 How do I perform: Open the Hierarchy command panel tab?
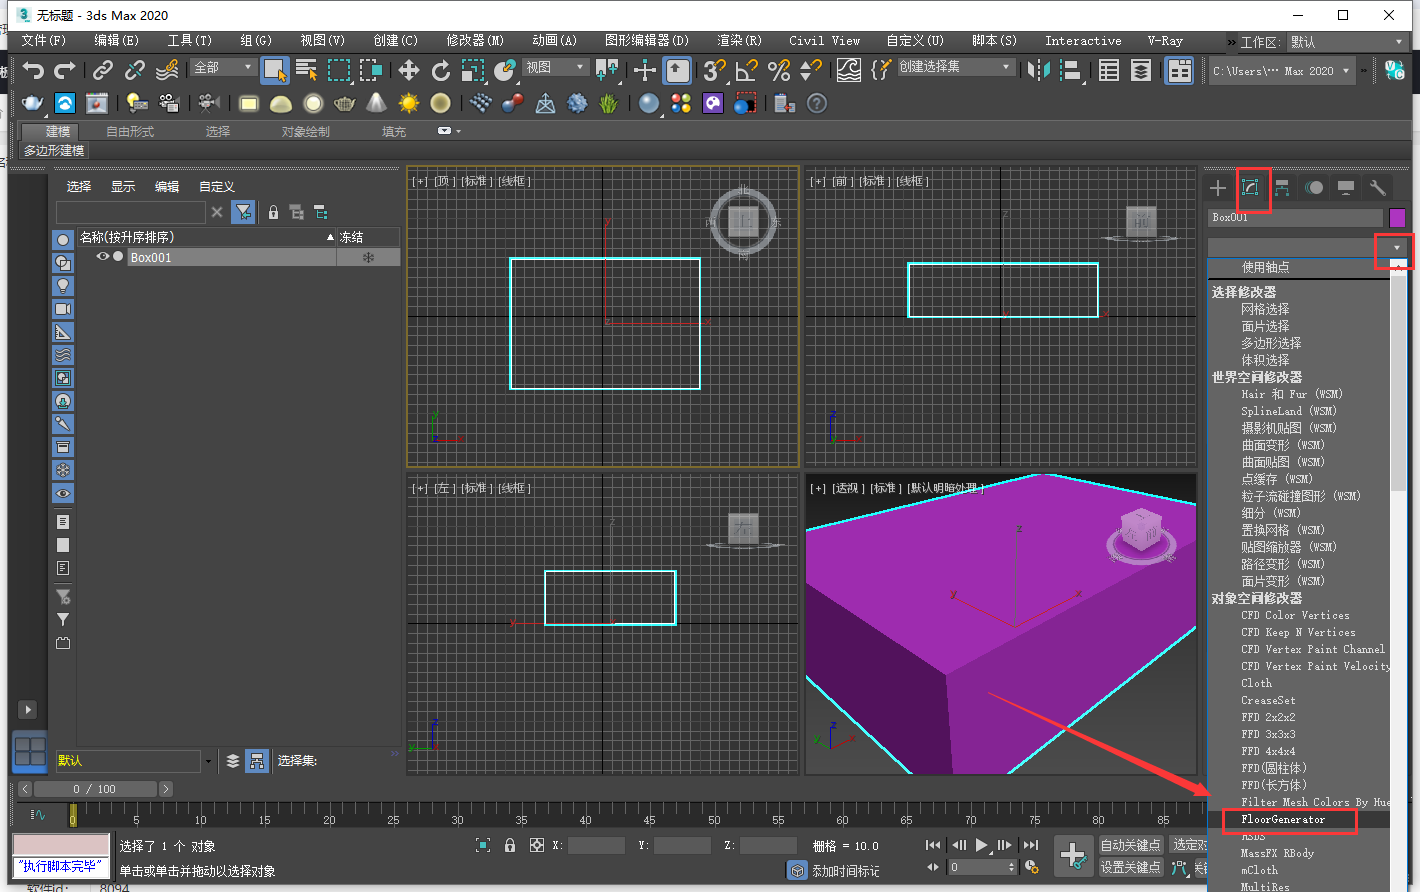pyautogui.click(x=1282, y=188)
